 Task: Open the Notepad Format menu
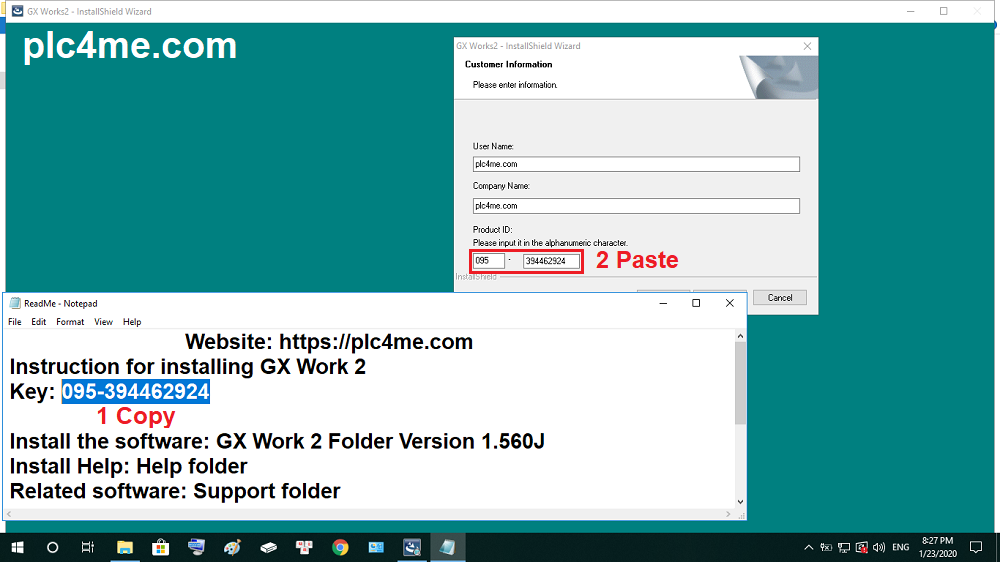[70, 322]
